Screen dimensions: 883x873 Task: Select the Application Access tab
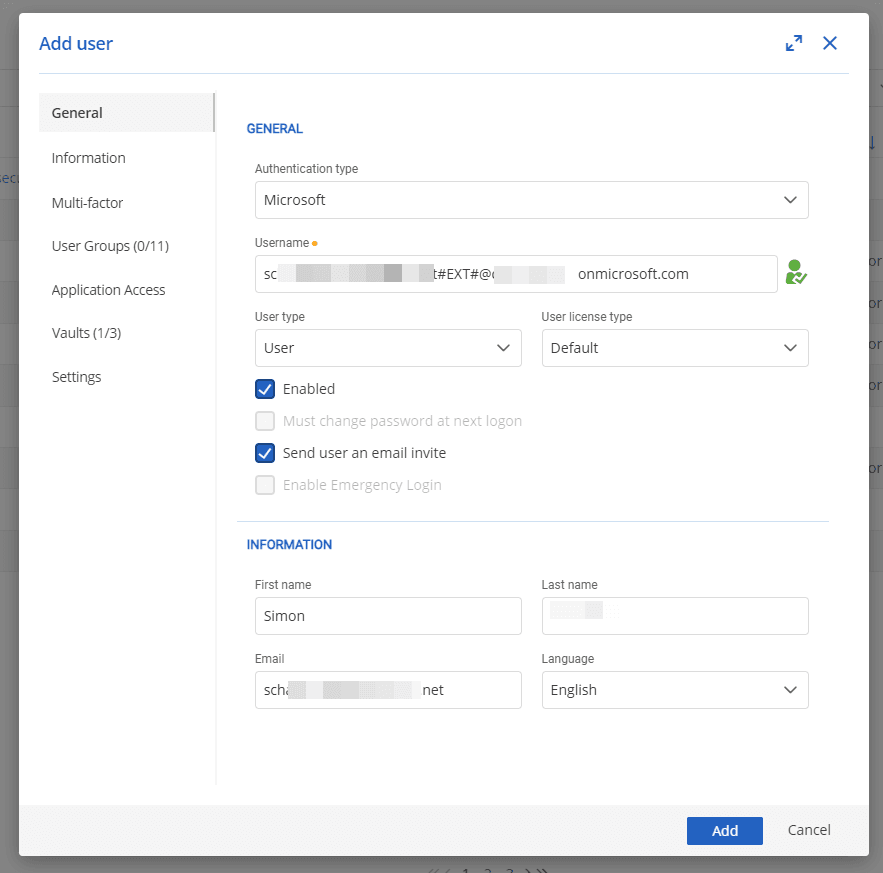point(109,290)
